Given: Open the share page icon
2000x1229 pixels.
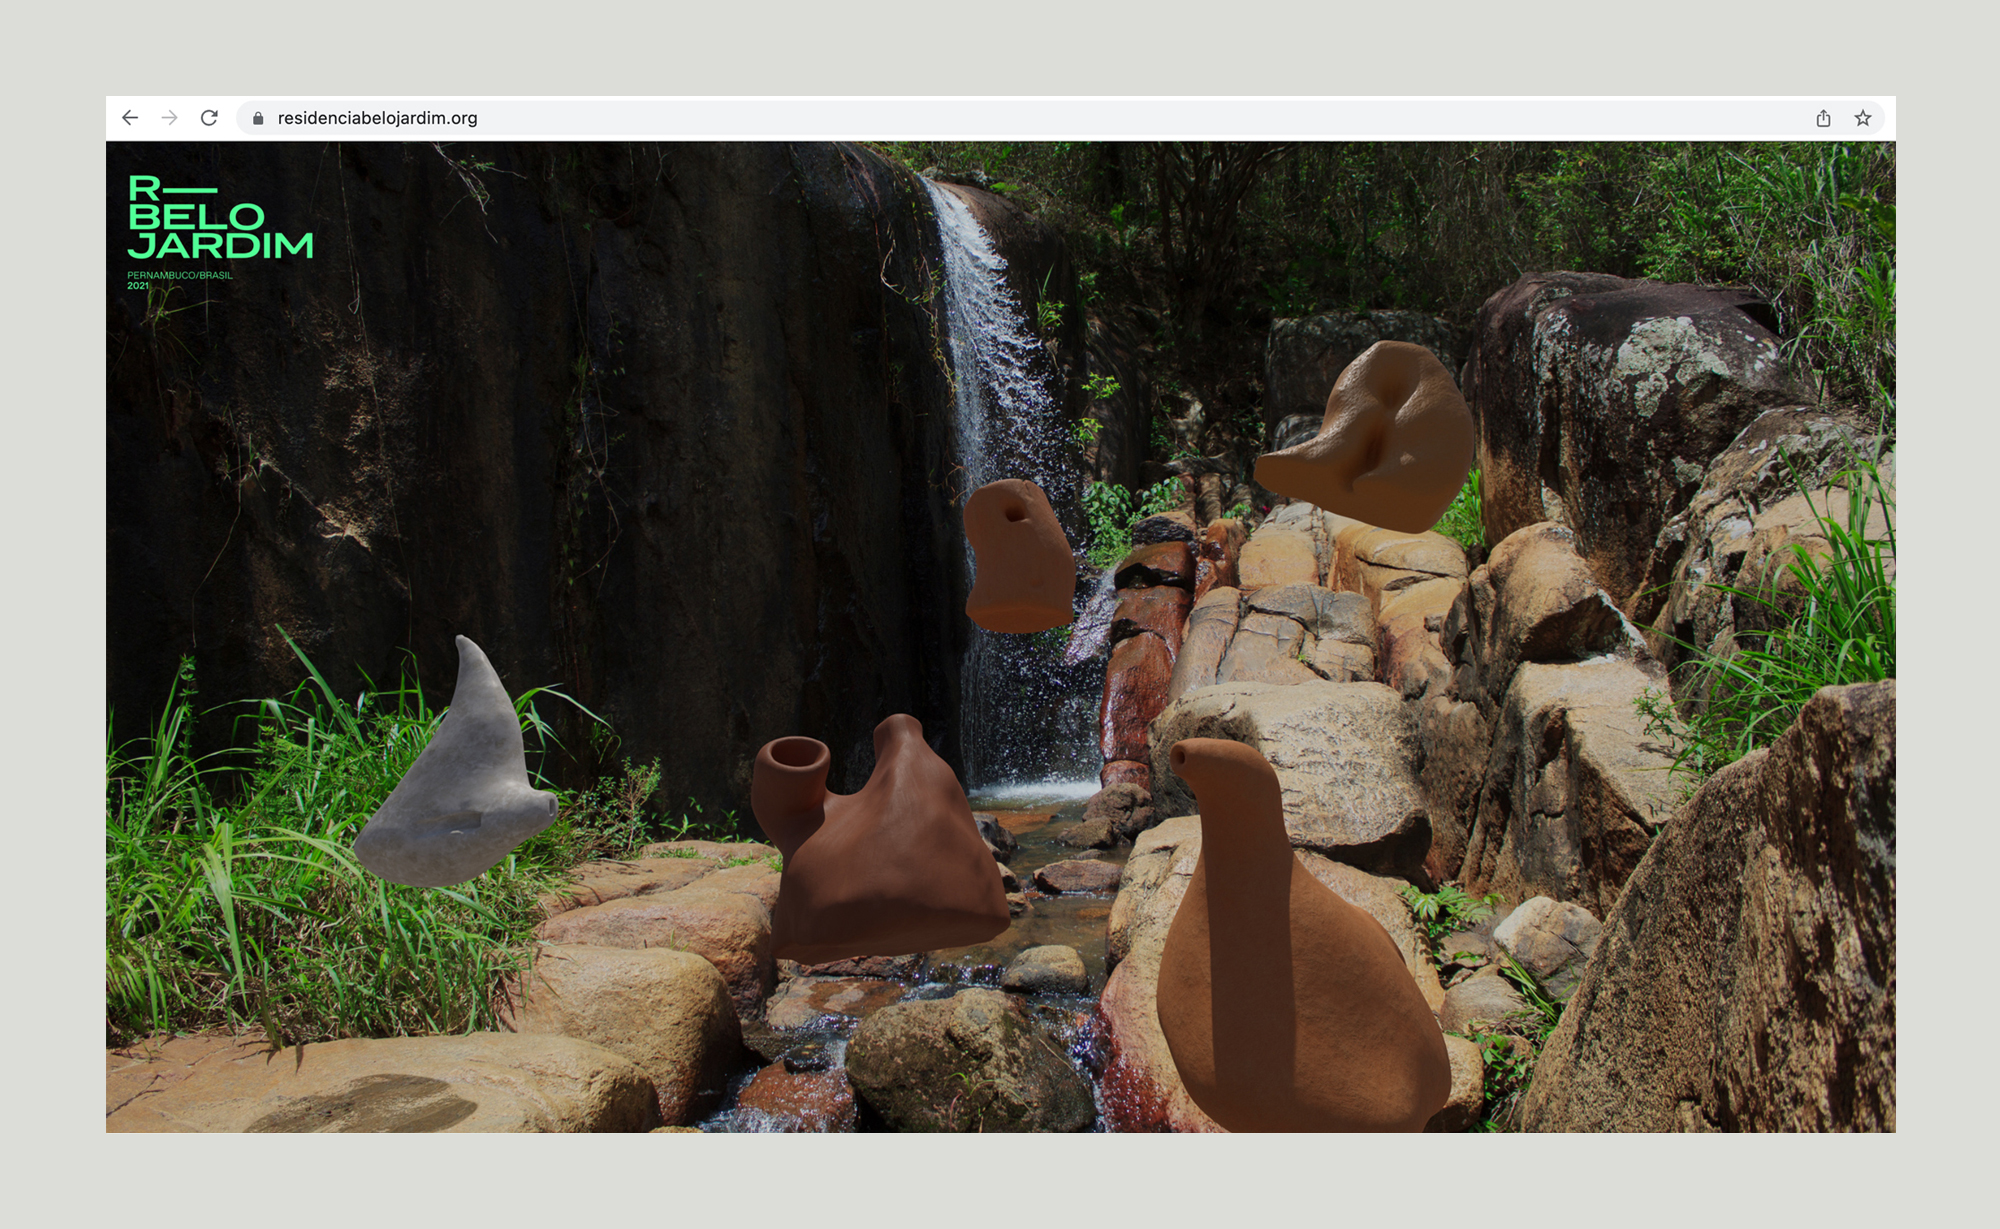Looking at the screenshot, I should [1823, 118].
